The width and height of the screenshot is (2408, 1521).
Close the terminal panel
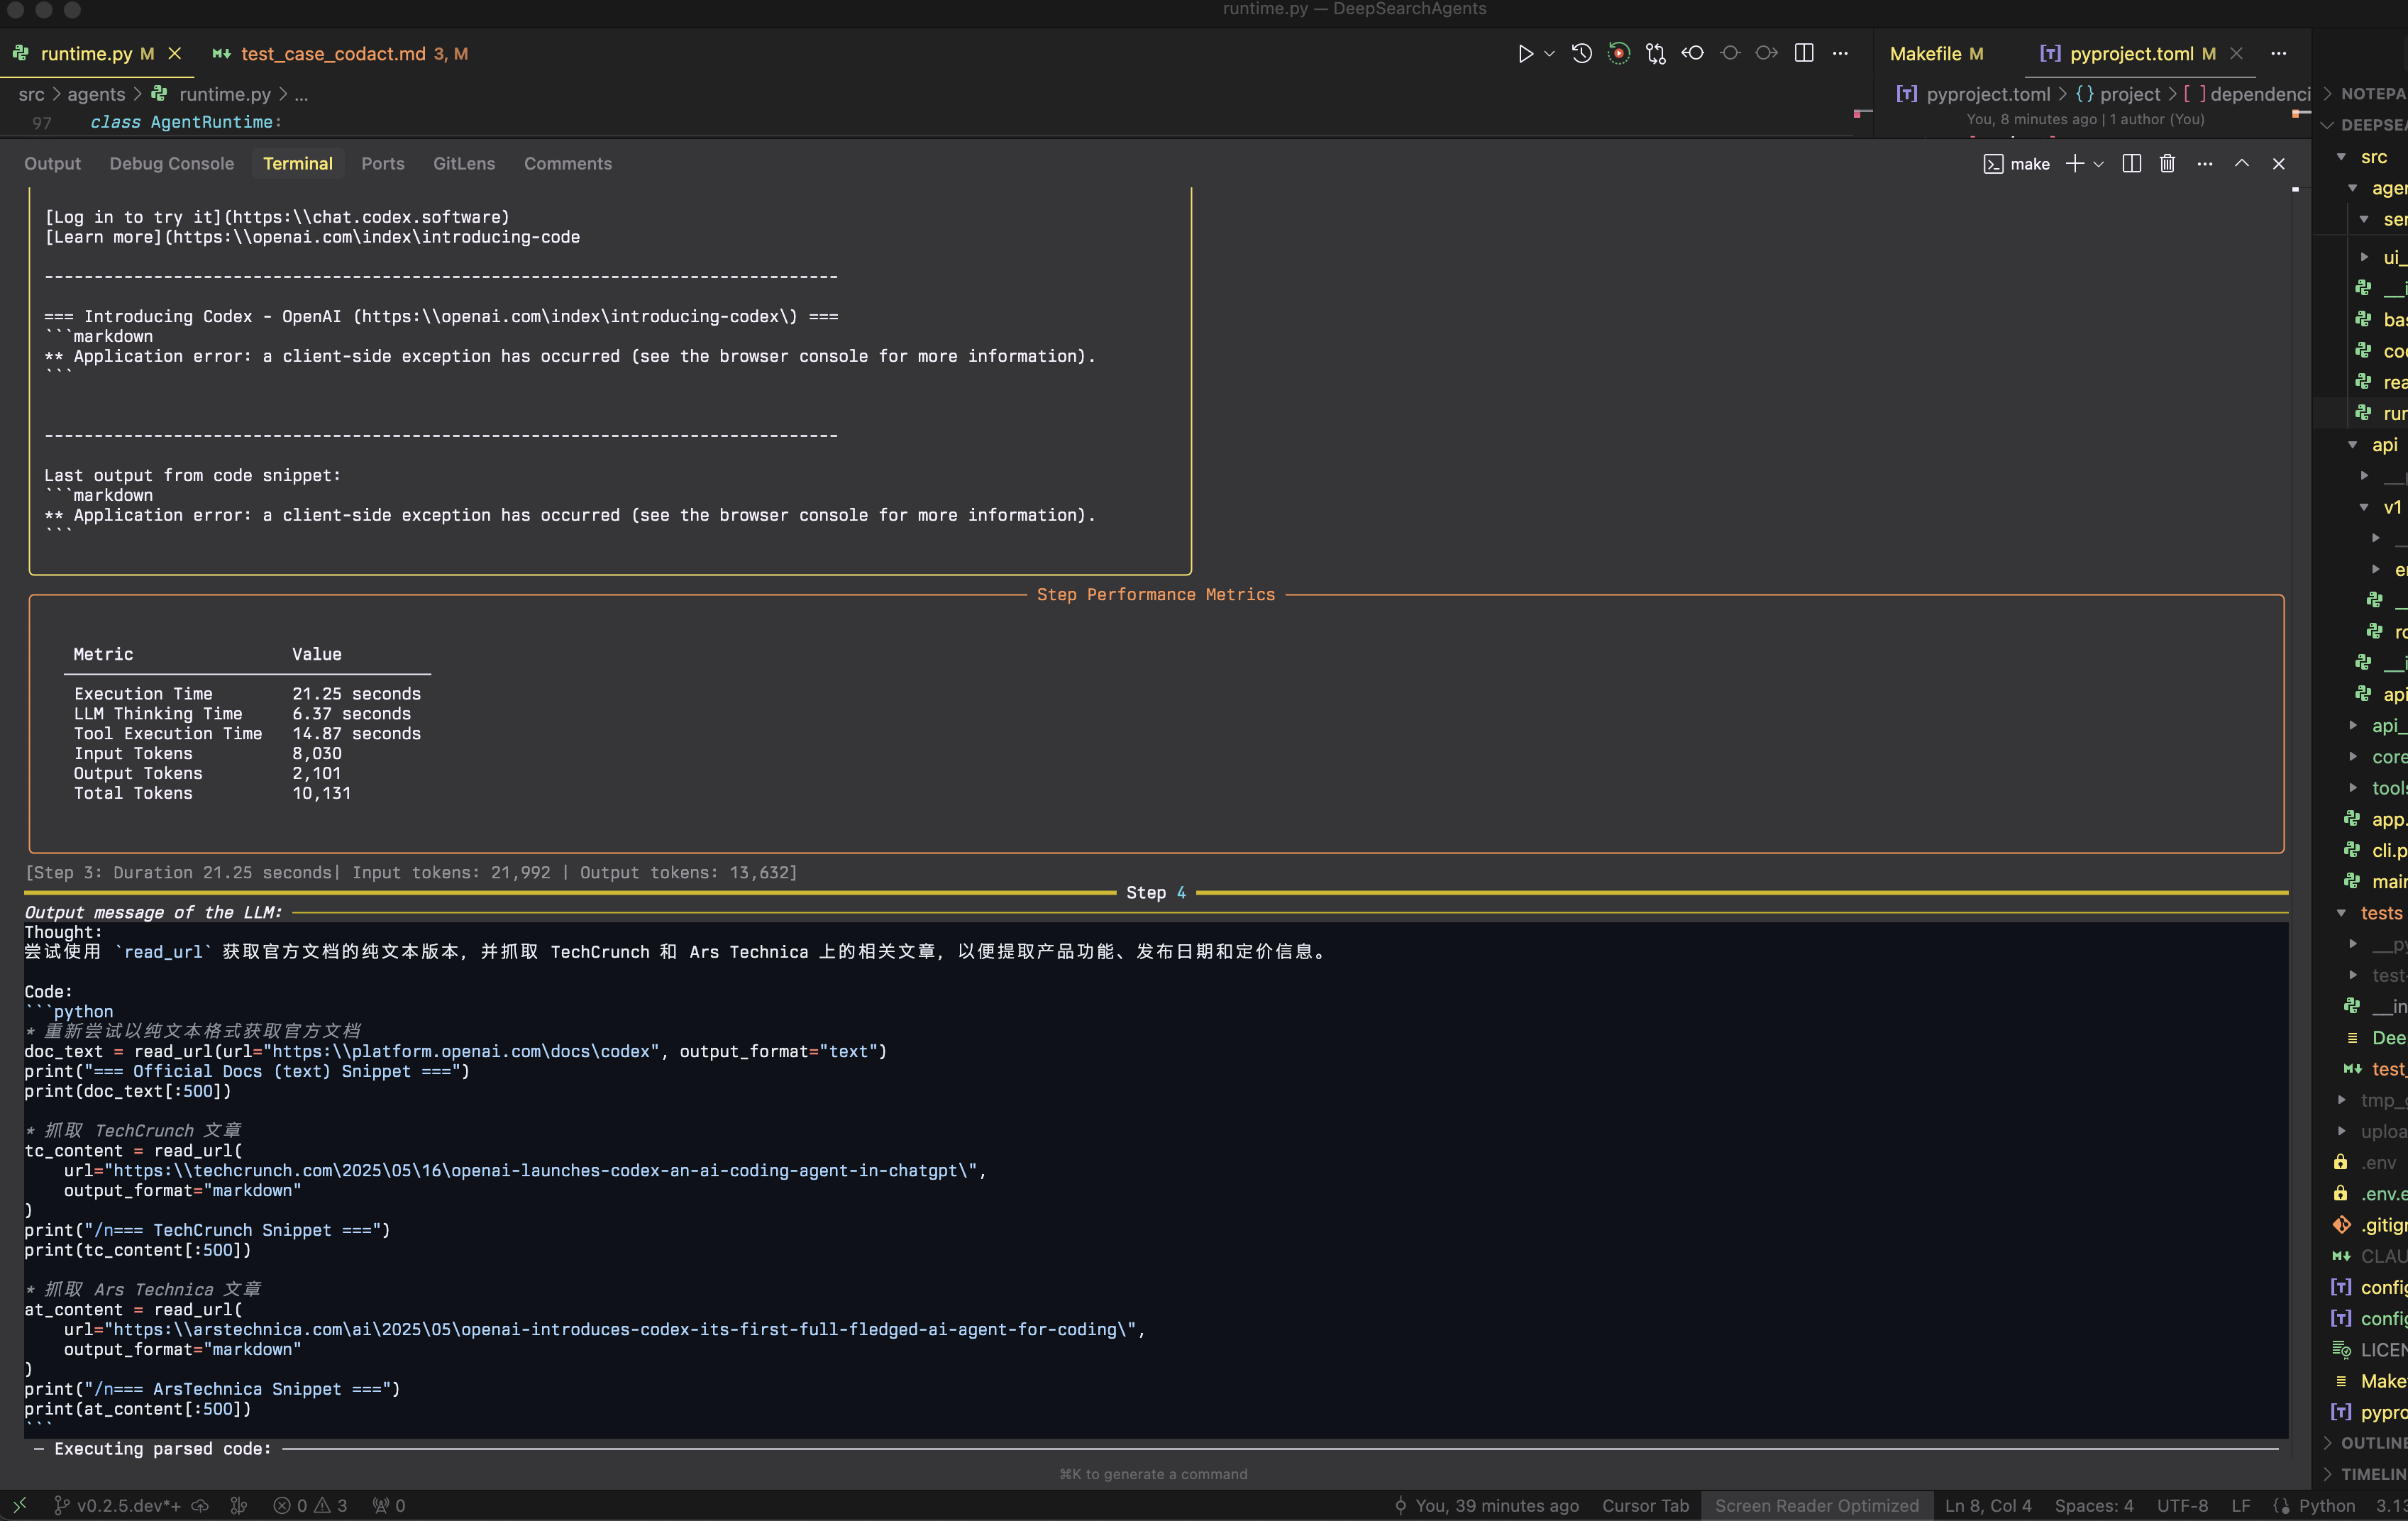(x=2279, y=164)
